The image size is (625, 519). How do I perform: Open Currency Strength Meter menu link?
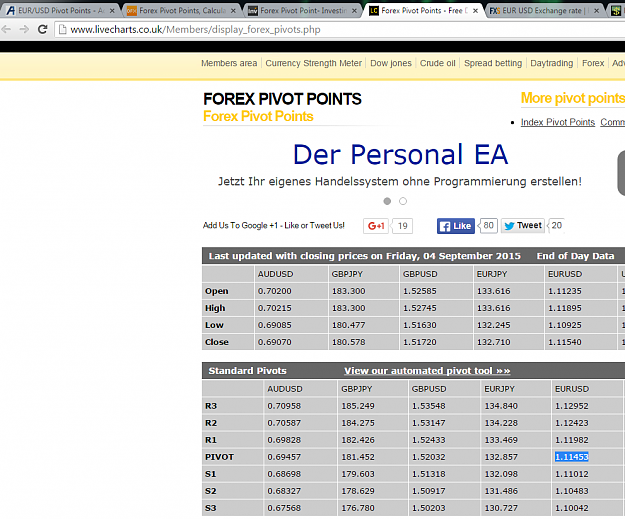tap(313, 63)
